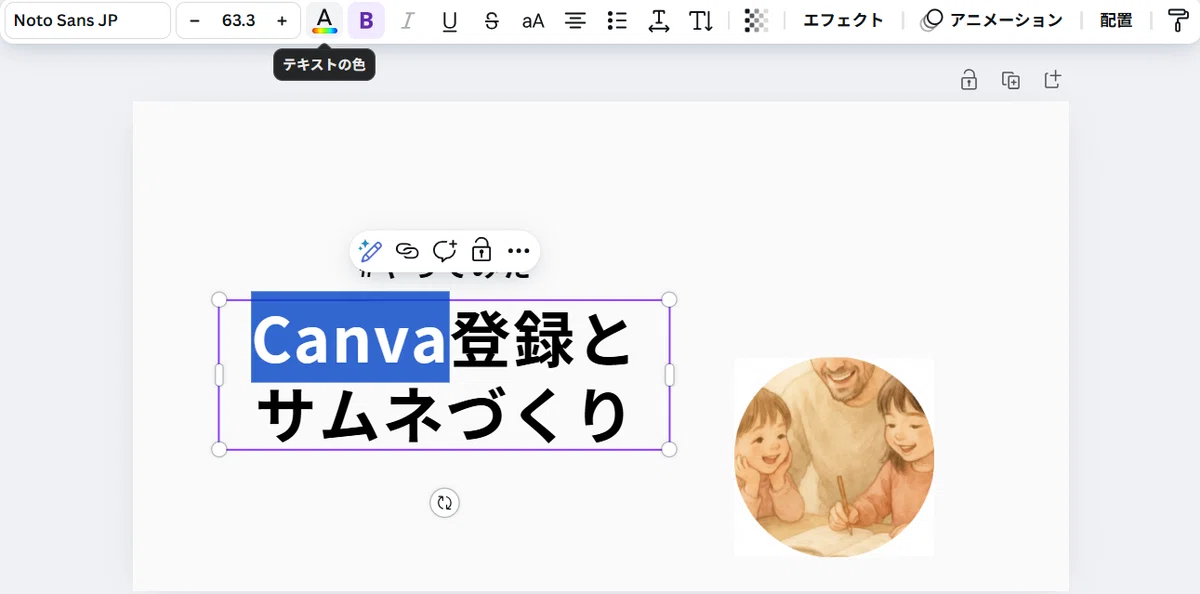The height and width of the screenshot is (594, 1200).
Task: Click the rotate handle below the text box
Action: [x=444, y=502]
